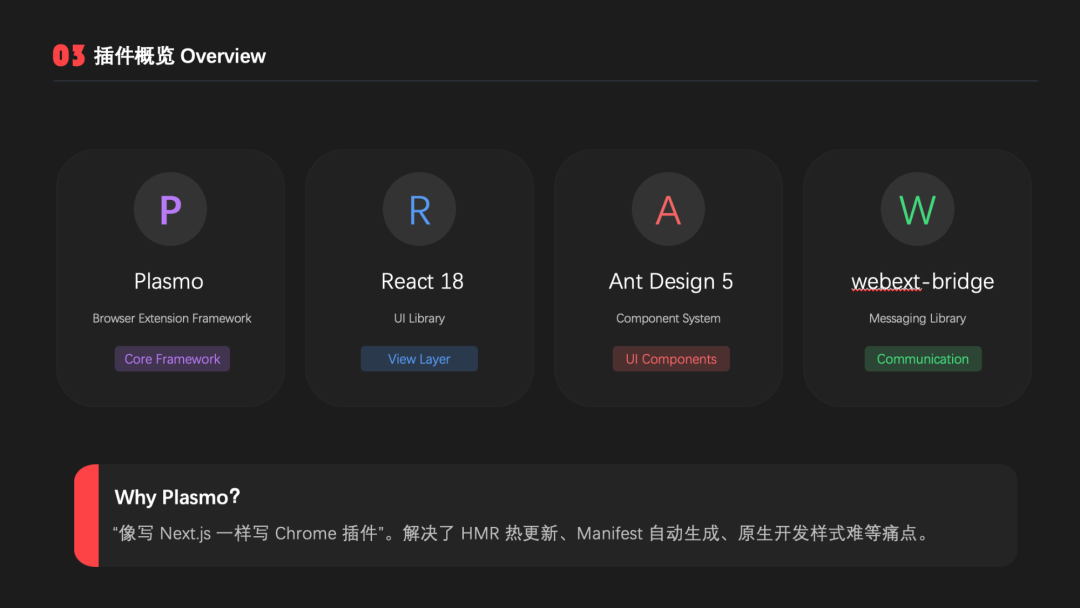Screen dimensions: 1080x608
Task: Click the red 03 section number
Action: (x=69, y=56)
